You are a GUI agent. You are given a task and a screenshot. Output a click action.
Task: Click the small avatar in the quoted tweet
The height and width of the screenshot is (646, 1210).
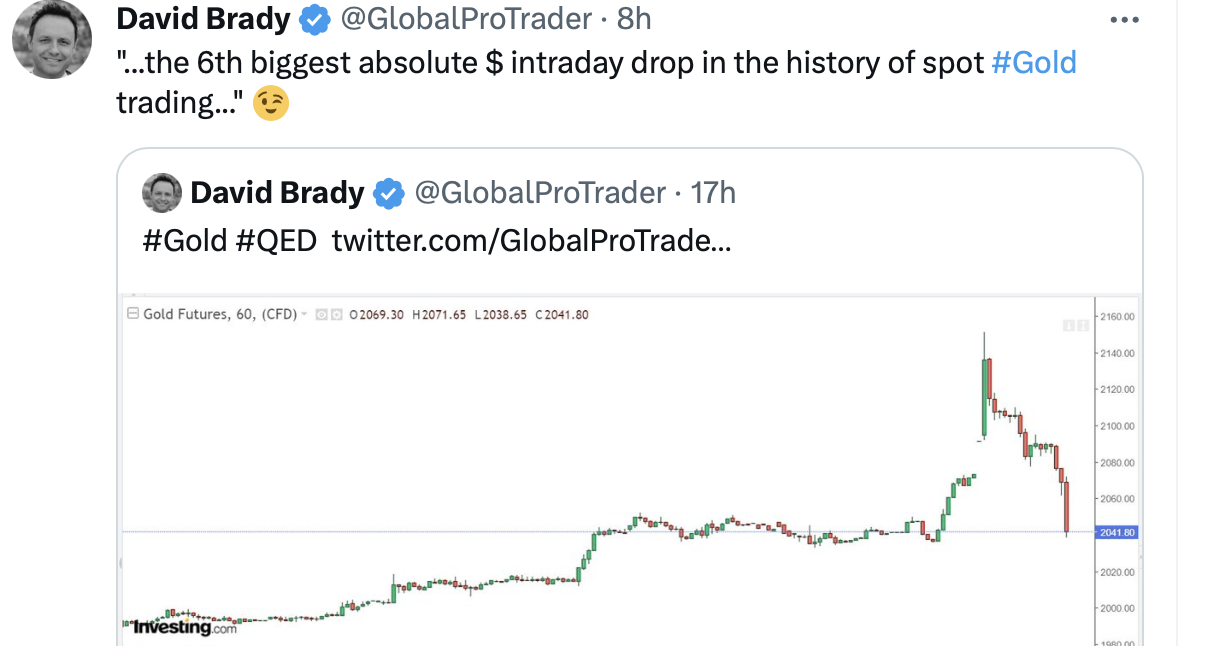click(x=162, y=193)
